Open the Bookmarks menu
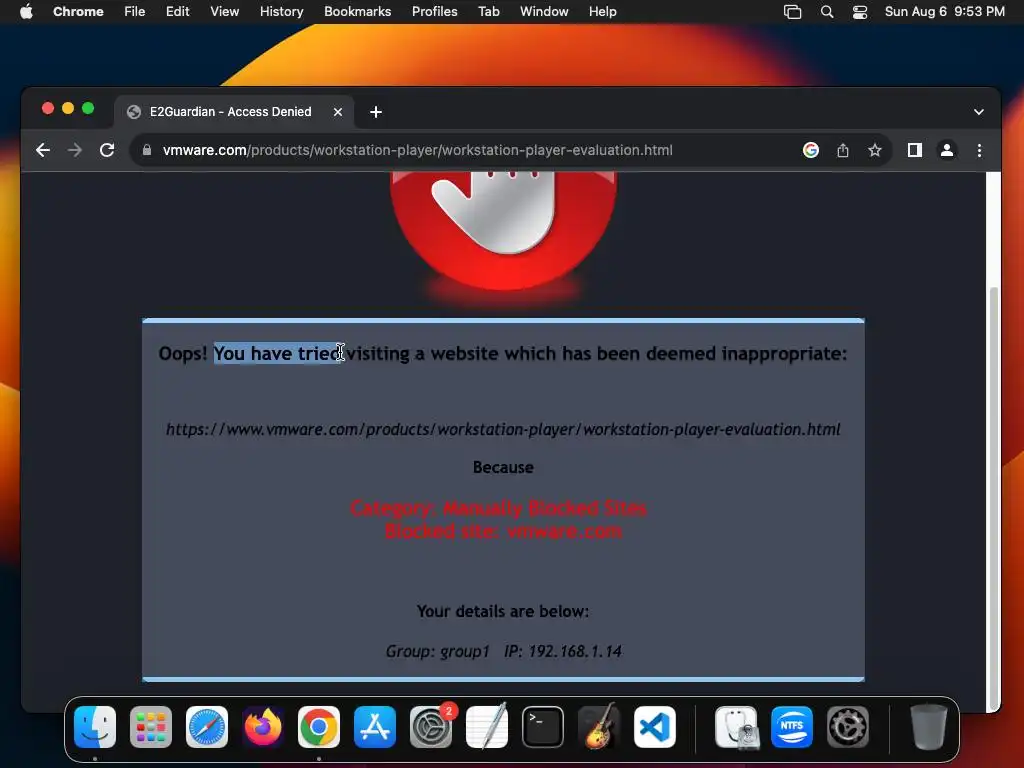Screen dimensions: 1024x768 pos(357,12)
